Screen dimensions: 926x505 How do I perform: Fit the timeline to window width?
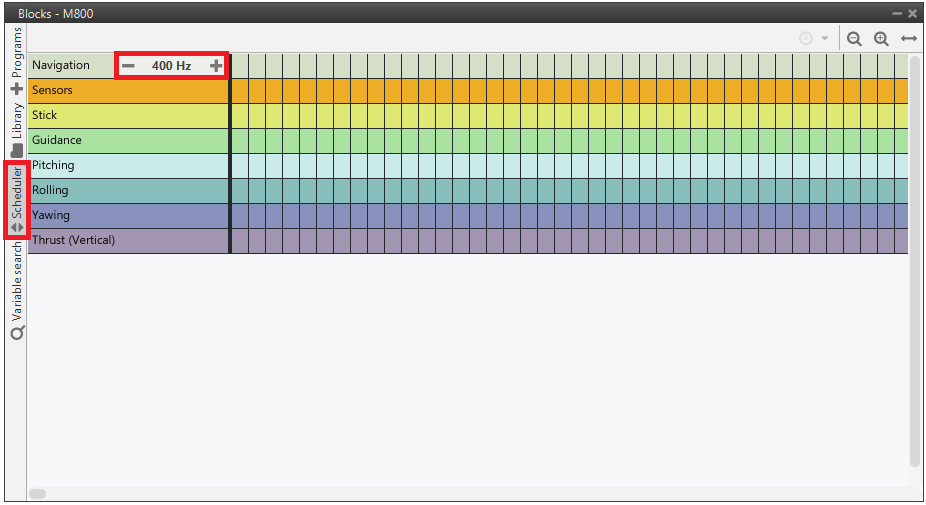point(908,38)
